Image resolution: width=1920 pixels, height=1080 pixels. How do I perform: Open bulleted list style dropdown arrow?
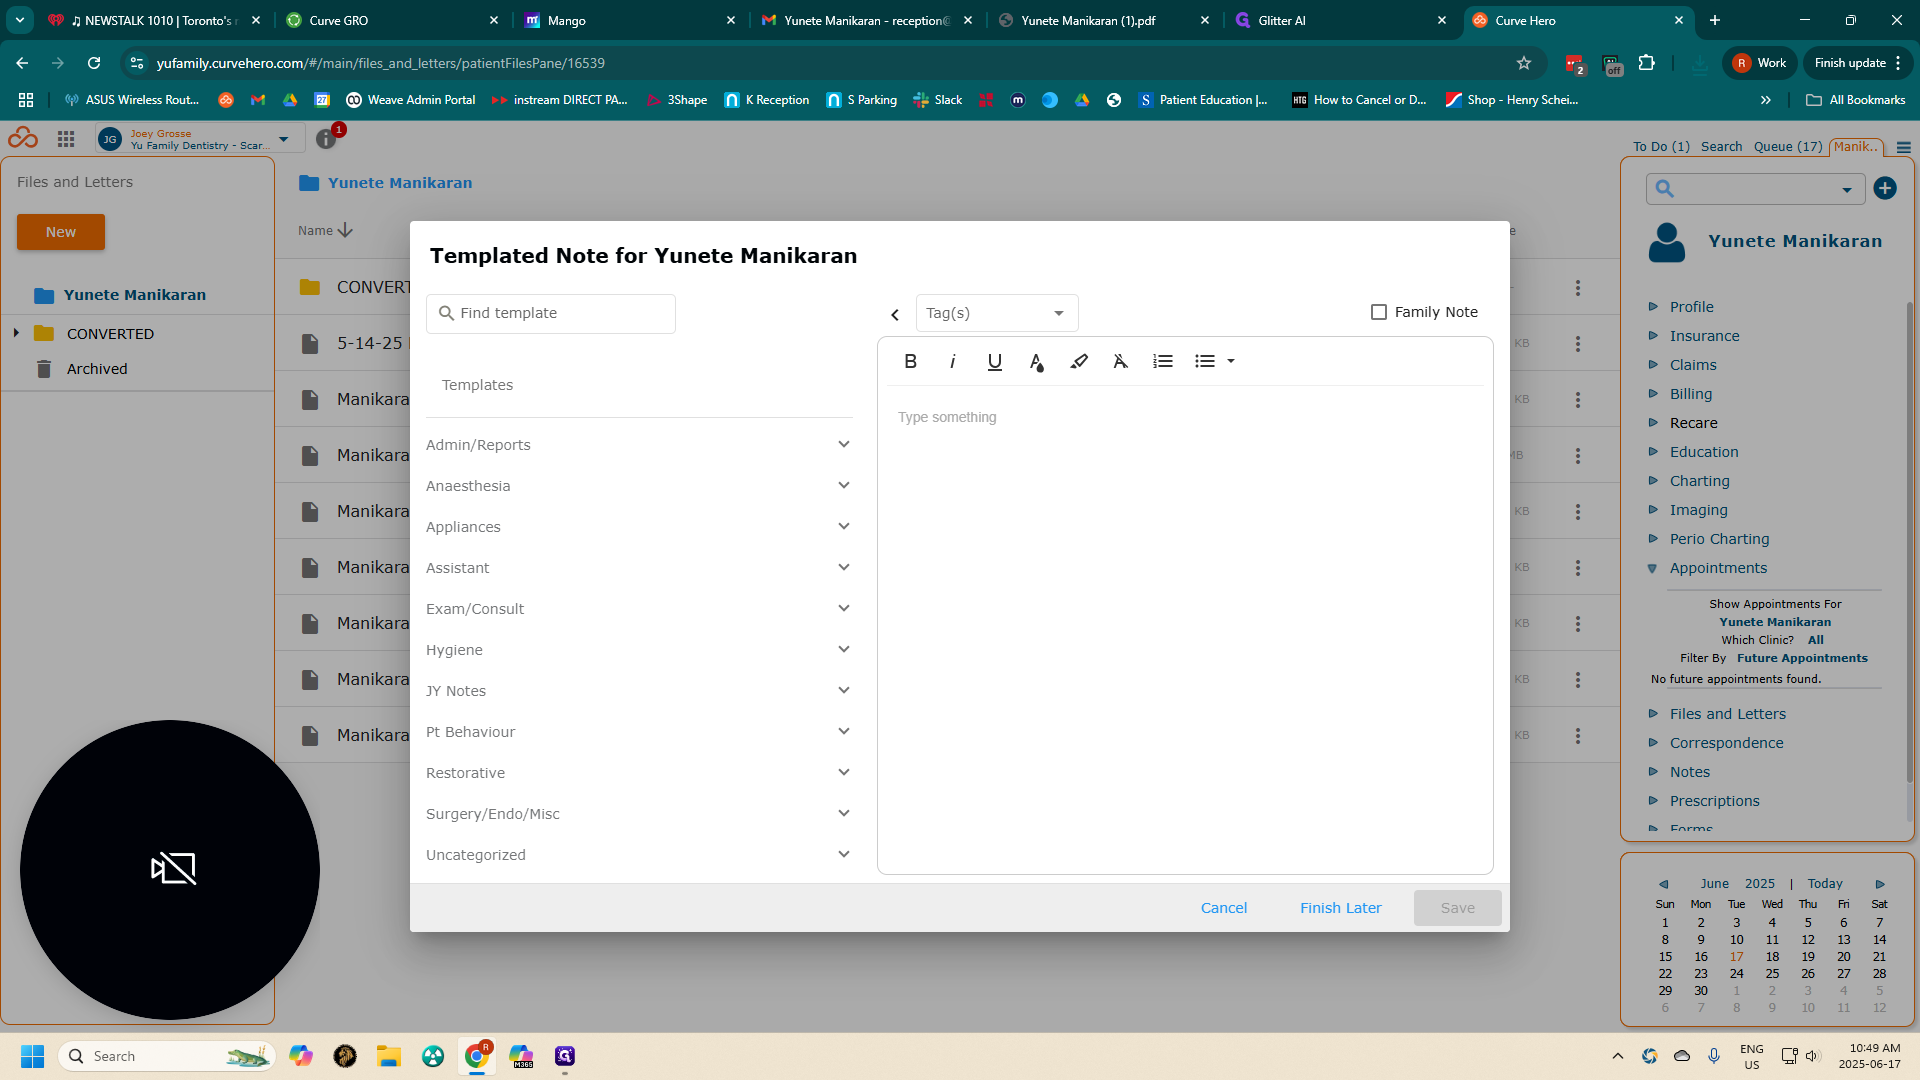1231,362
